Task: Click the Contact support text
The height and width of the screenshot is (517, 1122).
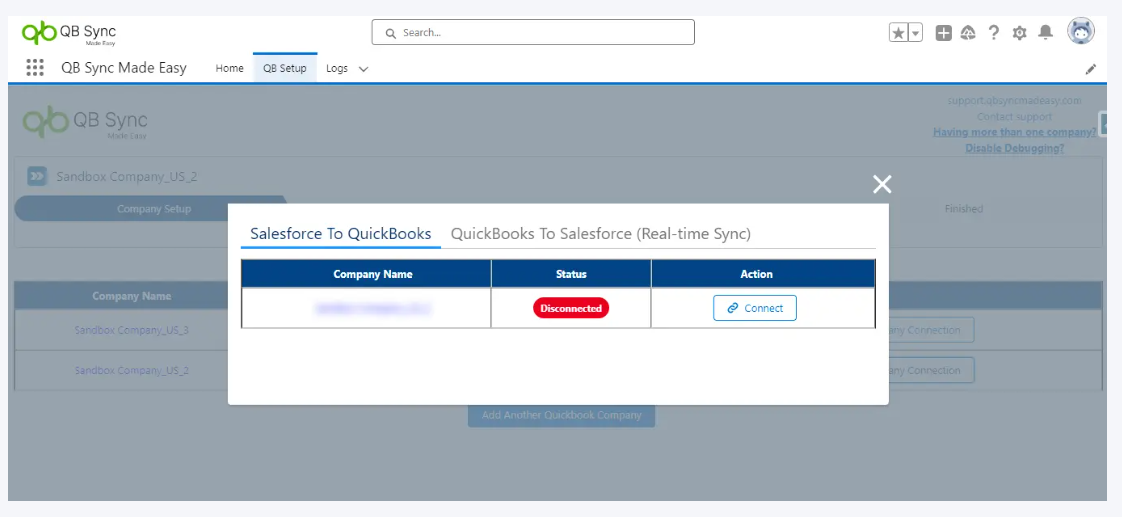Action: (x=1015, y=117)
